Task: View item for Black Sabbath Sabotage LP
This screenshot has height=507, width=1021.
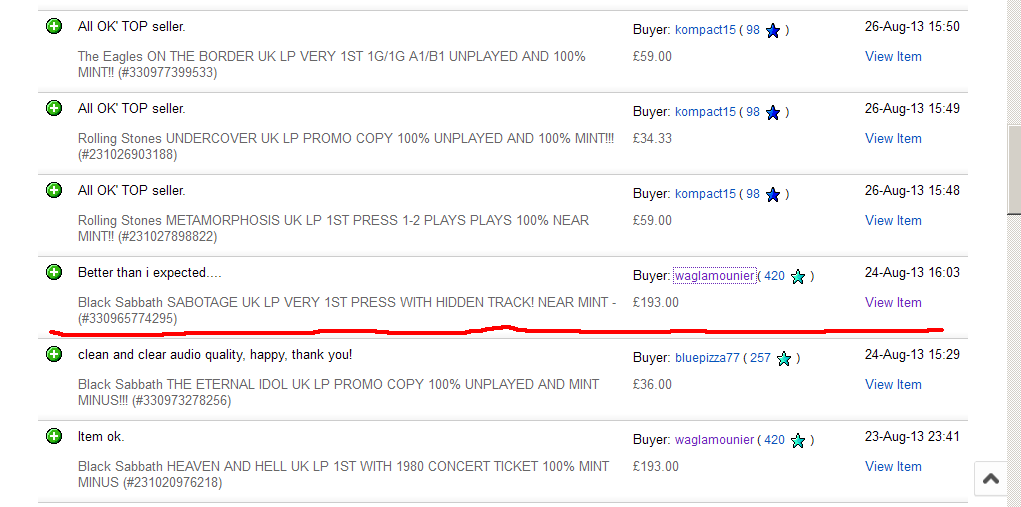Action: pyautogui.click(x=893, y=302)
